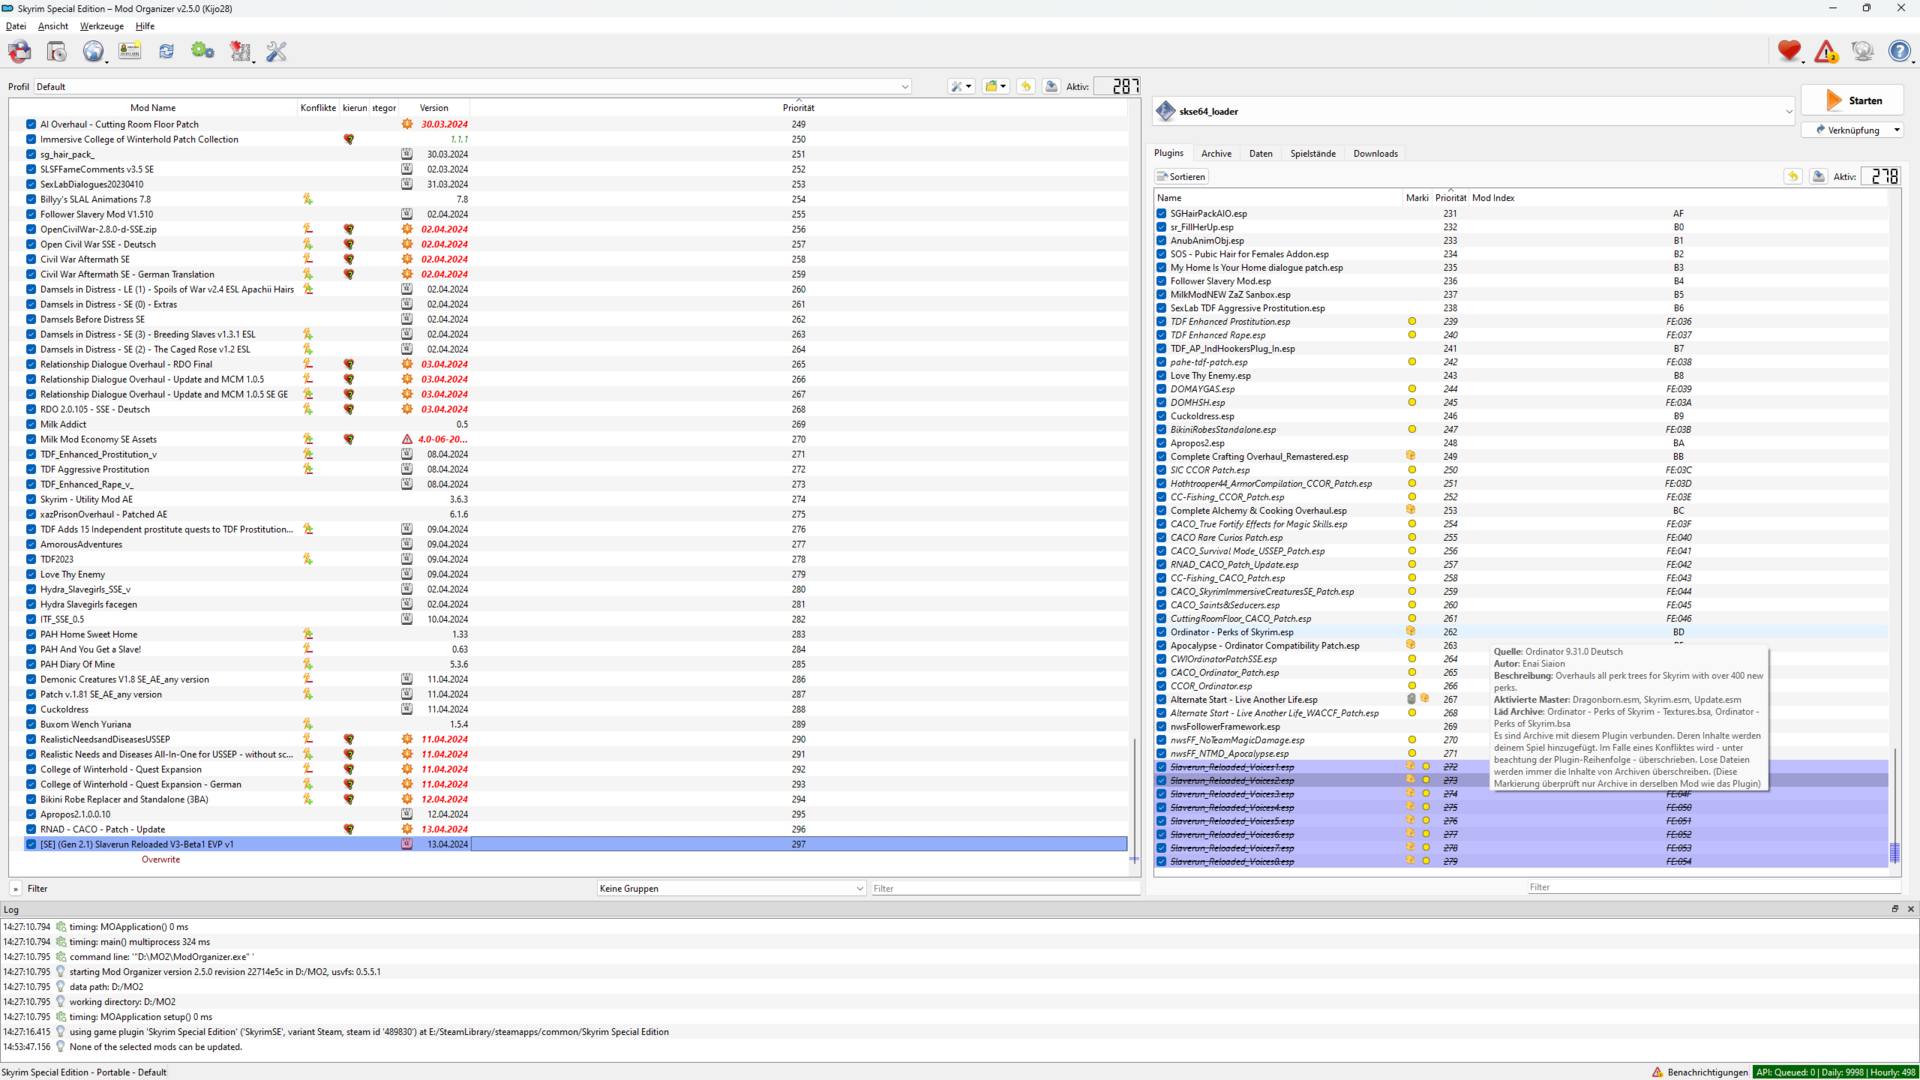Open the Werkzeuge menu

coord(102,26)
